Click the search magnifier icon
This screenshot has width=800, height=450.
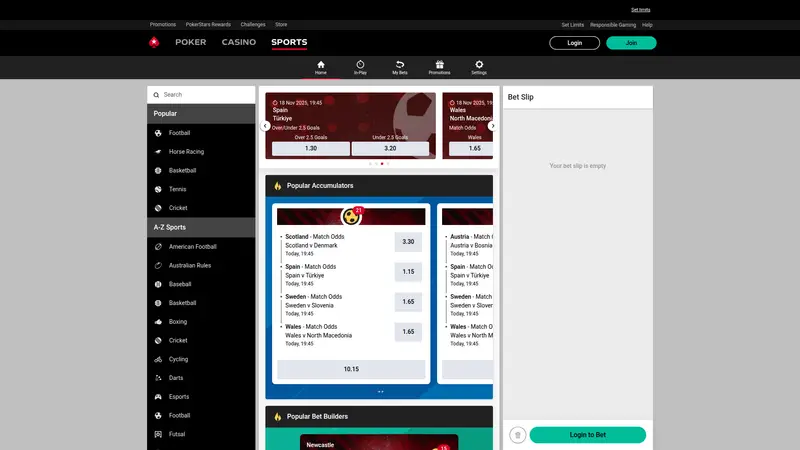pyautogui.click(x=156, y=95)
